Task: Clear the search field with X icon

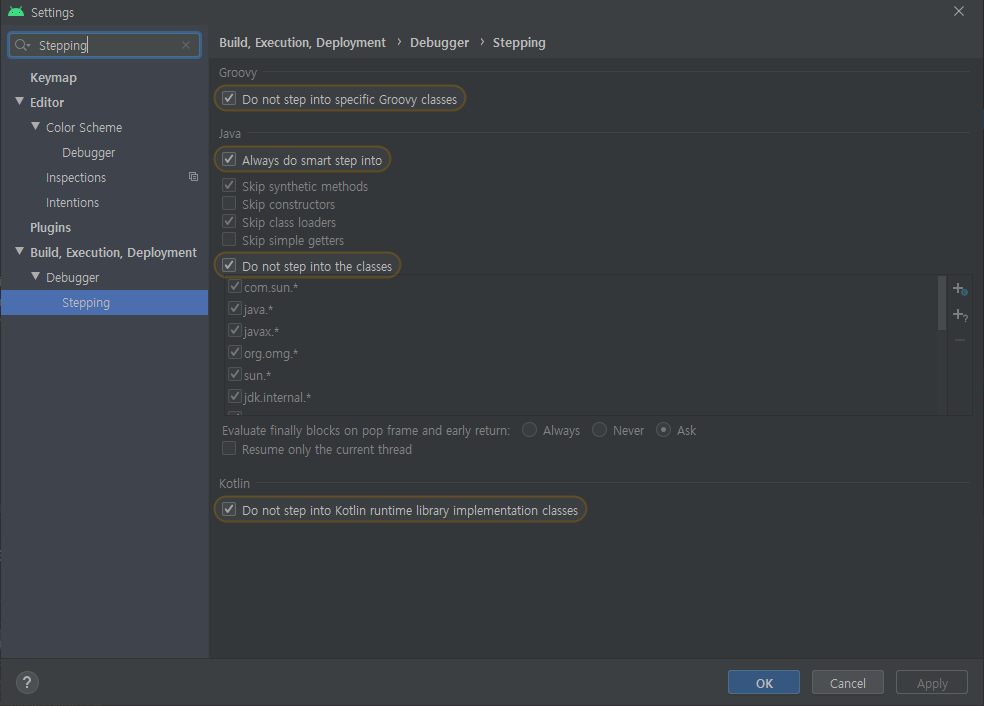Action: [x=186, y=45]
